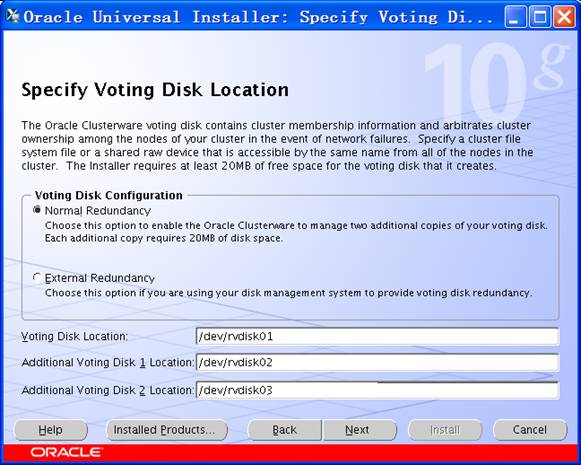581x465 pixels.
Task: Minimize the Oracle Universal Installer window
Action: pyautogui.click(x=515, y=17)
